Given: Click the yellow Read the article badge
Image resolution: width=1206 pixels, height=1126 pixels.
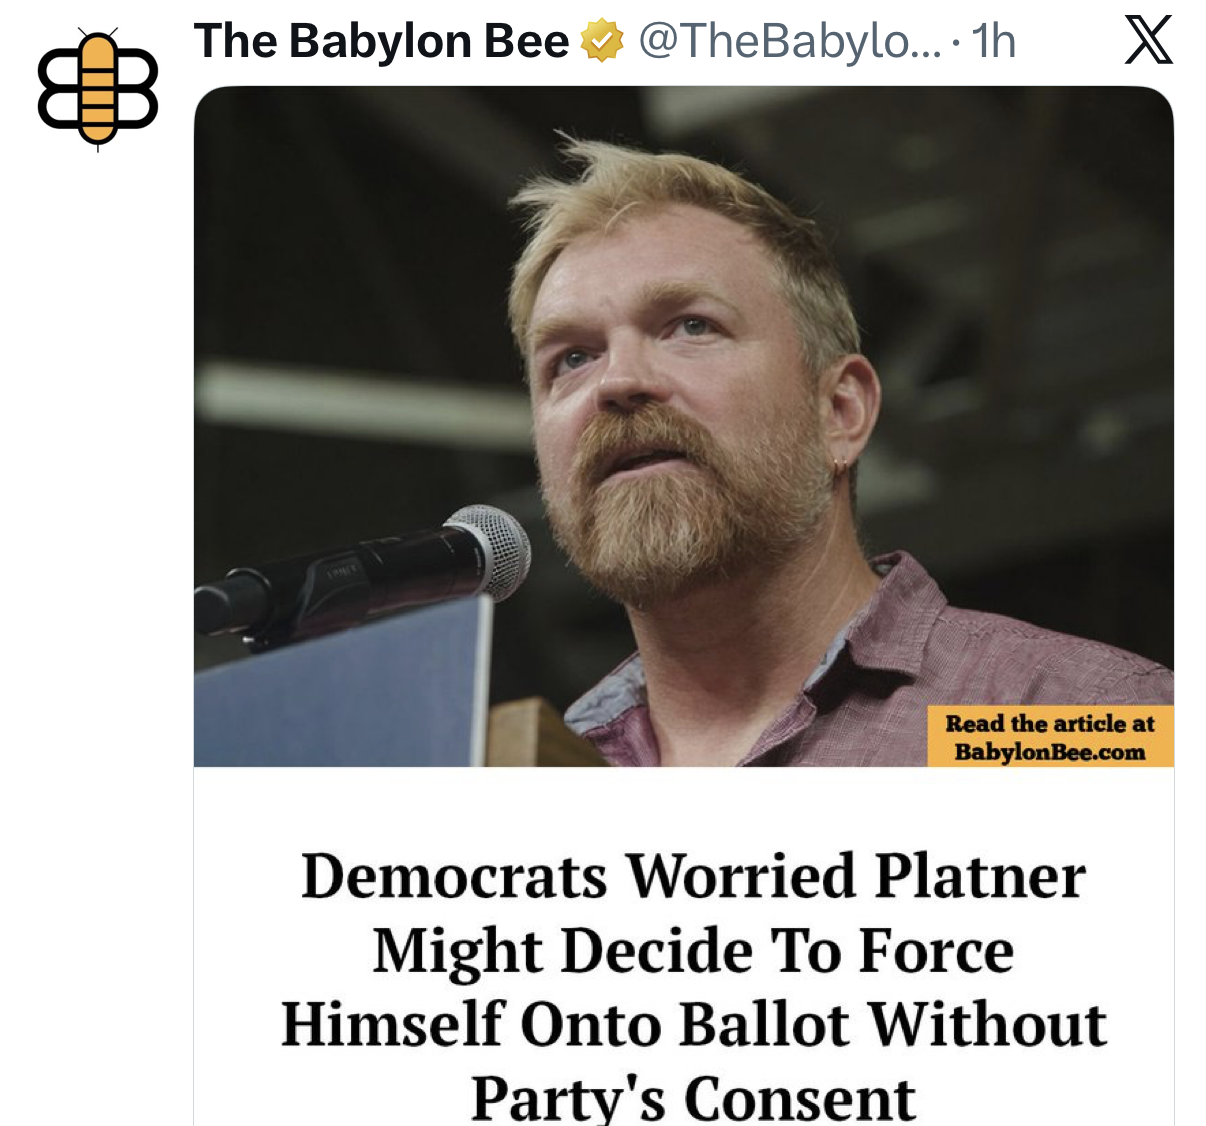Looking at the screenshot, I should [x=1050, y=737].
